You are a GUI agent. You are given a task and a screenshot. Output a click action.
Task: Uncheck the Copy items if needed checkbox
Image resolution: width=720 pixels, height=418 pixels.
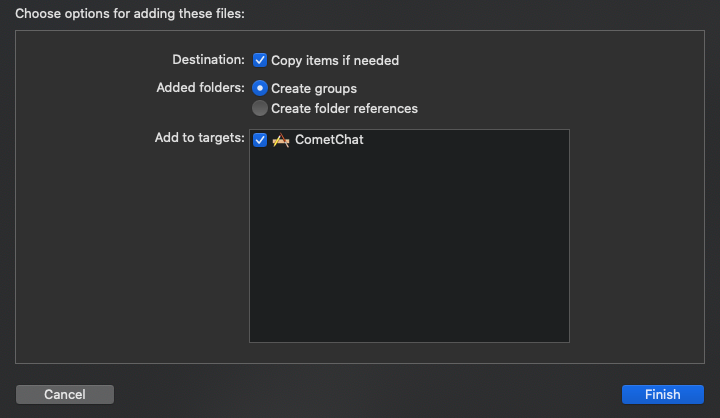click(x=260, y=60)
